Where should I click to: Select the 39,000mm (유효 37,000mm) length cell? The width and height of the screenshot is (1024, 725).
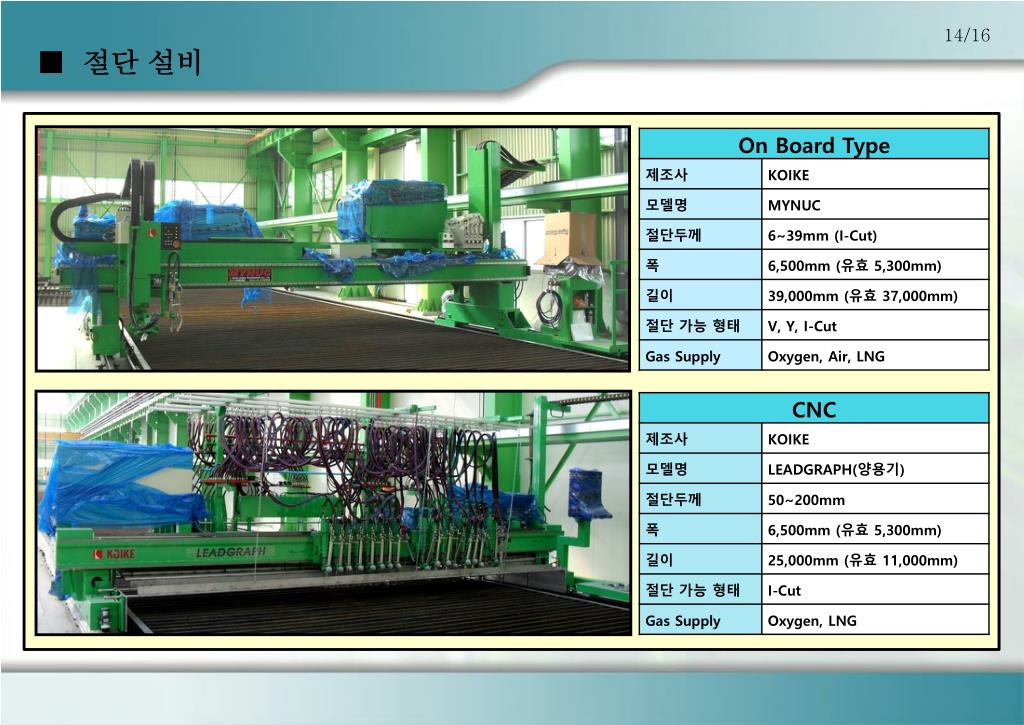(875, 295)
